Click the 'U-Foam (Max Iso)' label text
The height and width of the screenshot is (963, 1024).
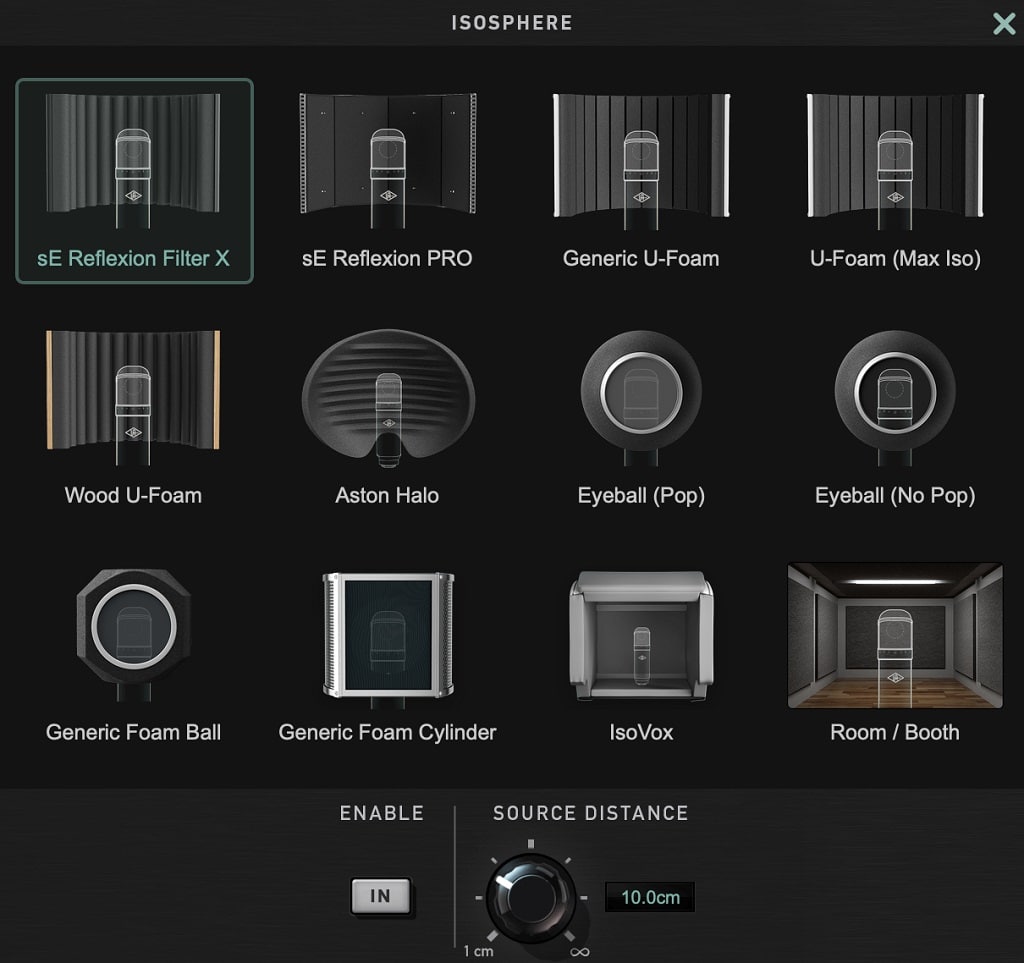click(895, 259)
